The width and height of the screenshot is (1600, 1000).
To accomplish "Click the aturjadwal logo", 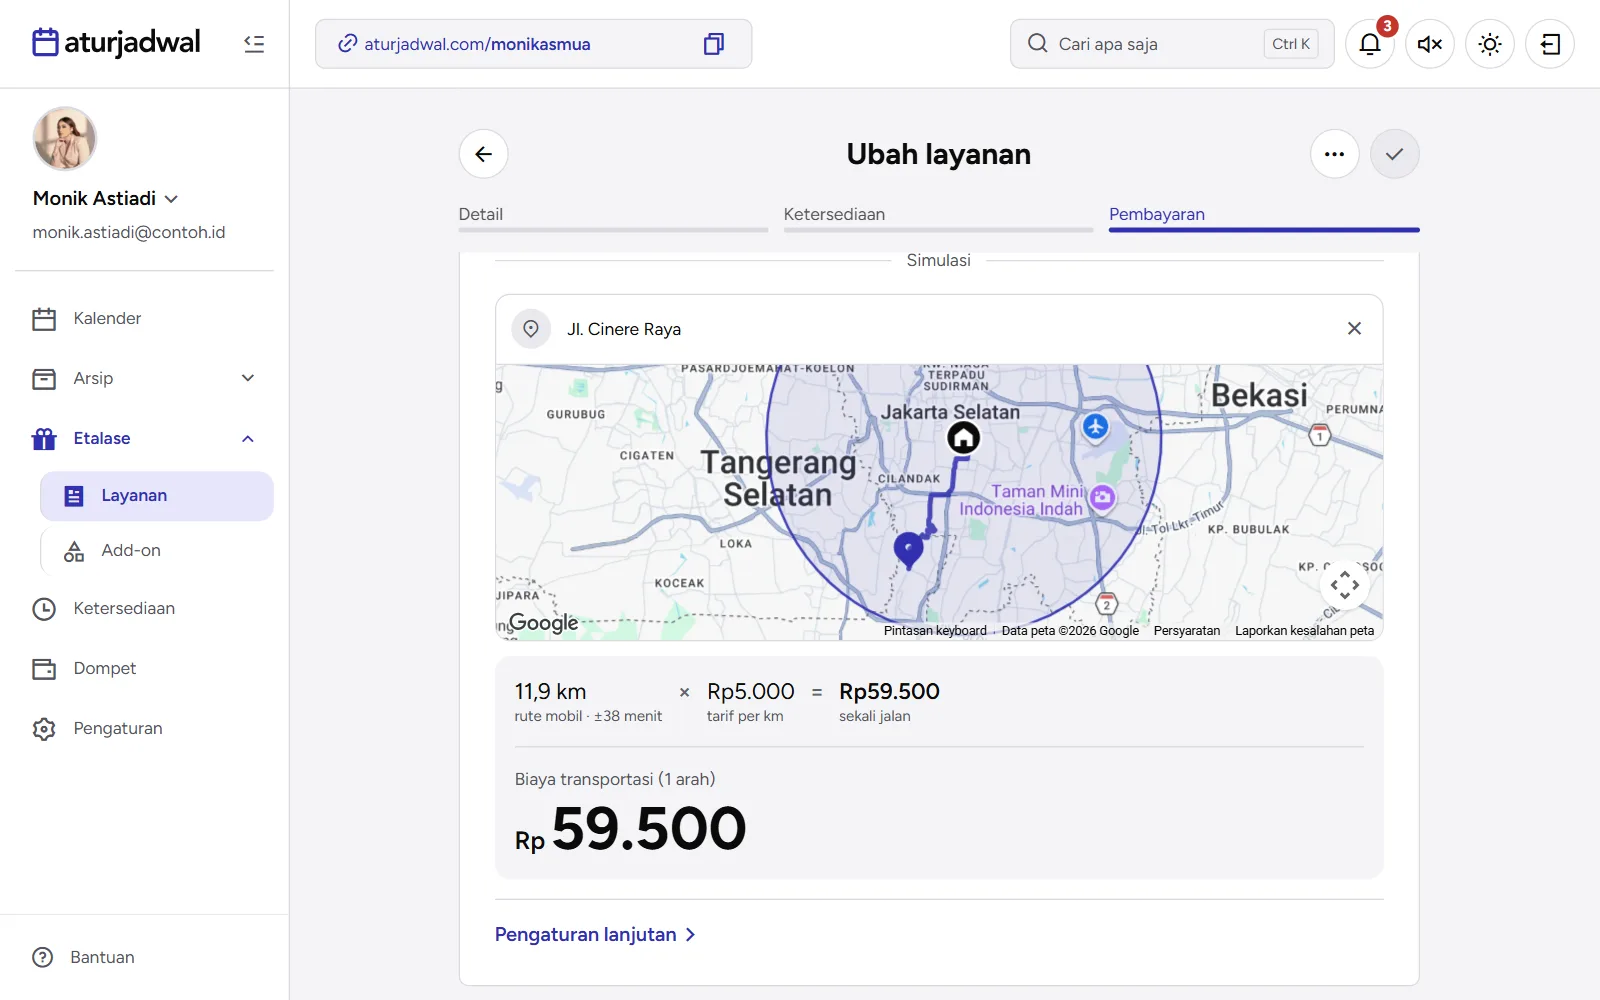I will click(116, 43).
